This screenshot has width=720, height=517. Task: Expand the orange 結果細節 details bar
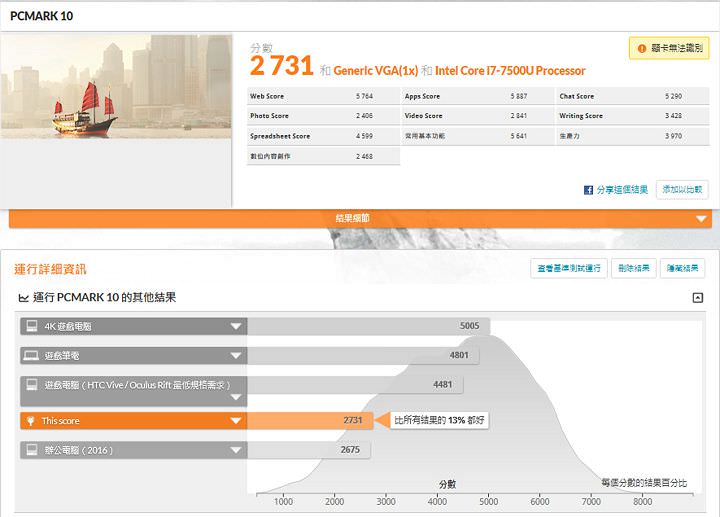click(x=701, y=218)
